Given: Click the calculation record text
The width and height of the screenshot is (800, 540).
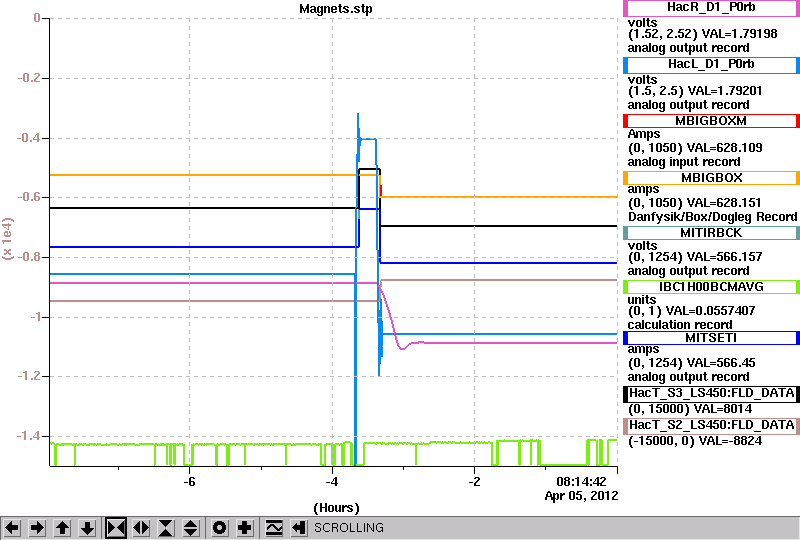Looking at the screenshot, I should click(680, 325).
